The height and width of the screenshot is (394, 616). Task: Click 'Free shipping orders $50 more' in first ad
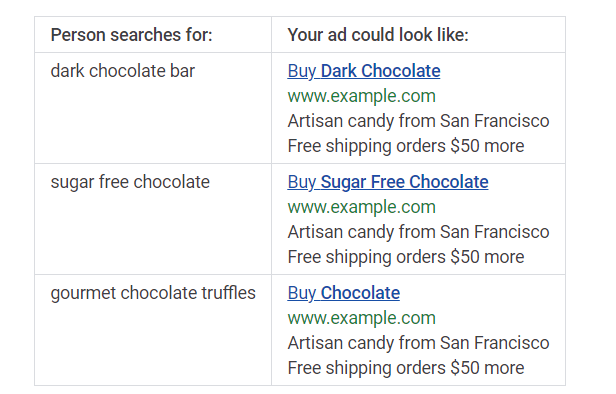406,146
